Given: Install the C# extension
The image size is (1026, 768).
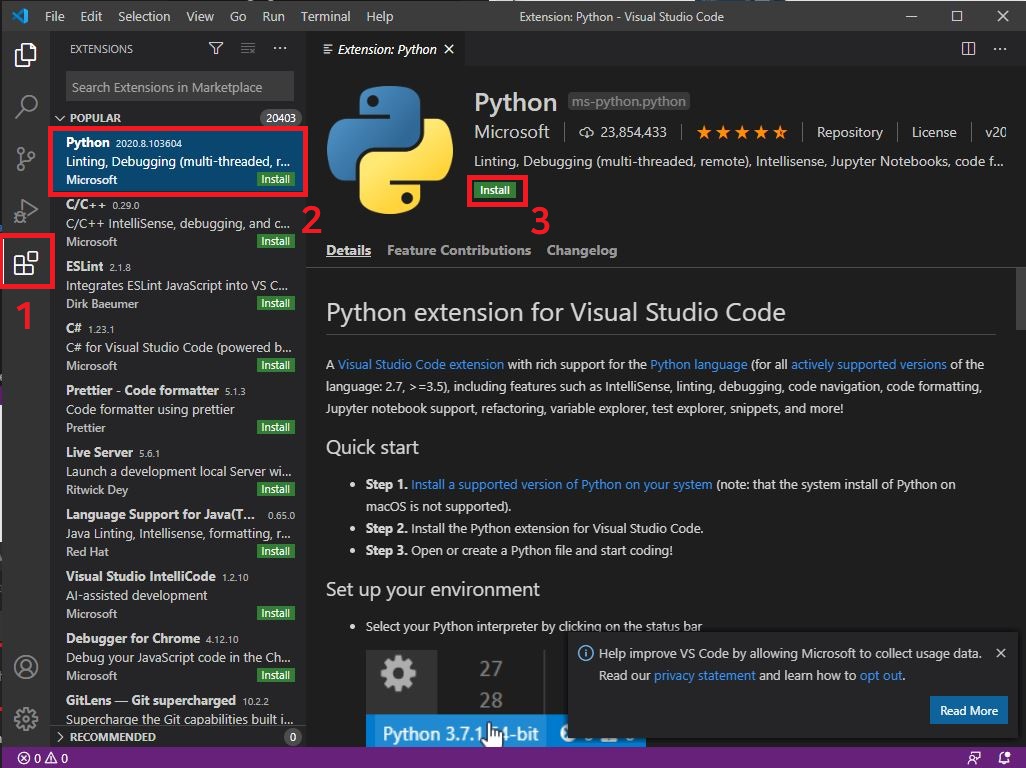Looking at the screenshot, I should click(275, 365).
